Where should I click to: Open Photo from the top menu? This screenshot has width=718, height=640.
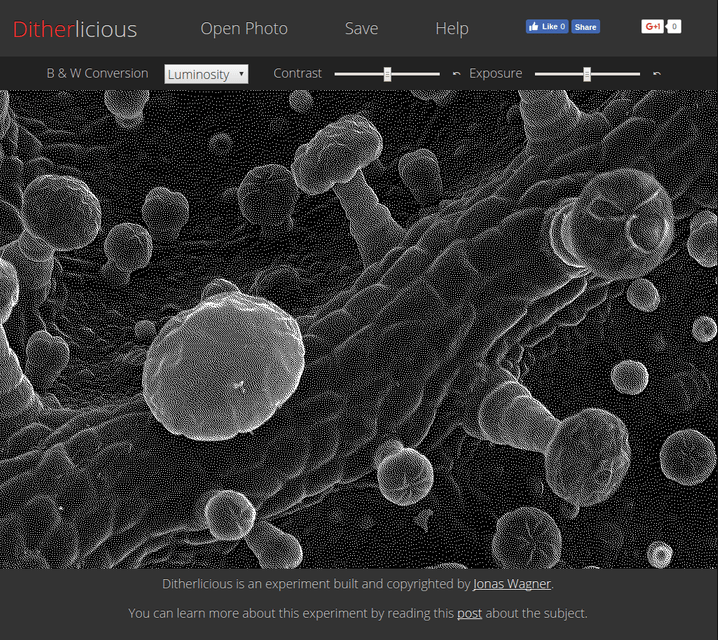[x=244, y=29]
